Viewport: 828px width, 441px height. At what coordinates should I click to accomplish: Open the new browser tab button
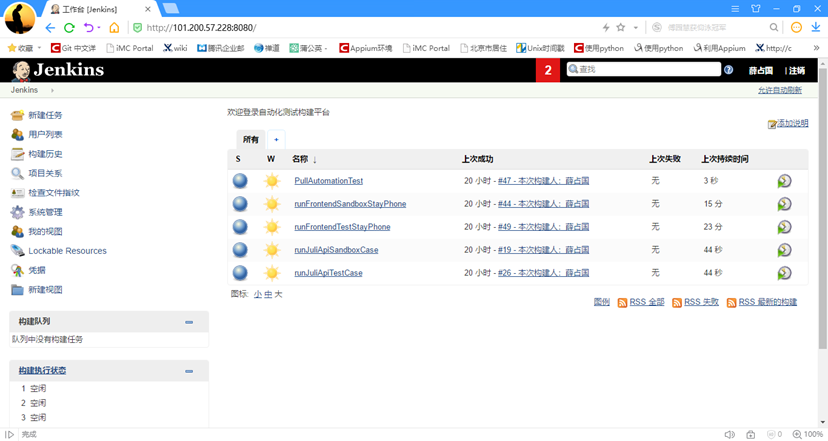click(x=171, y=8)
